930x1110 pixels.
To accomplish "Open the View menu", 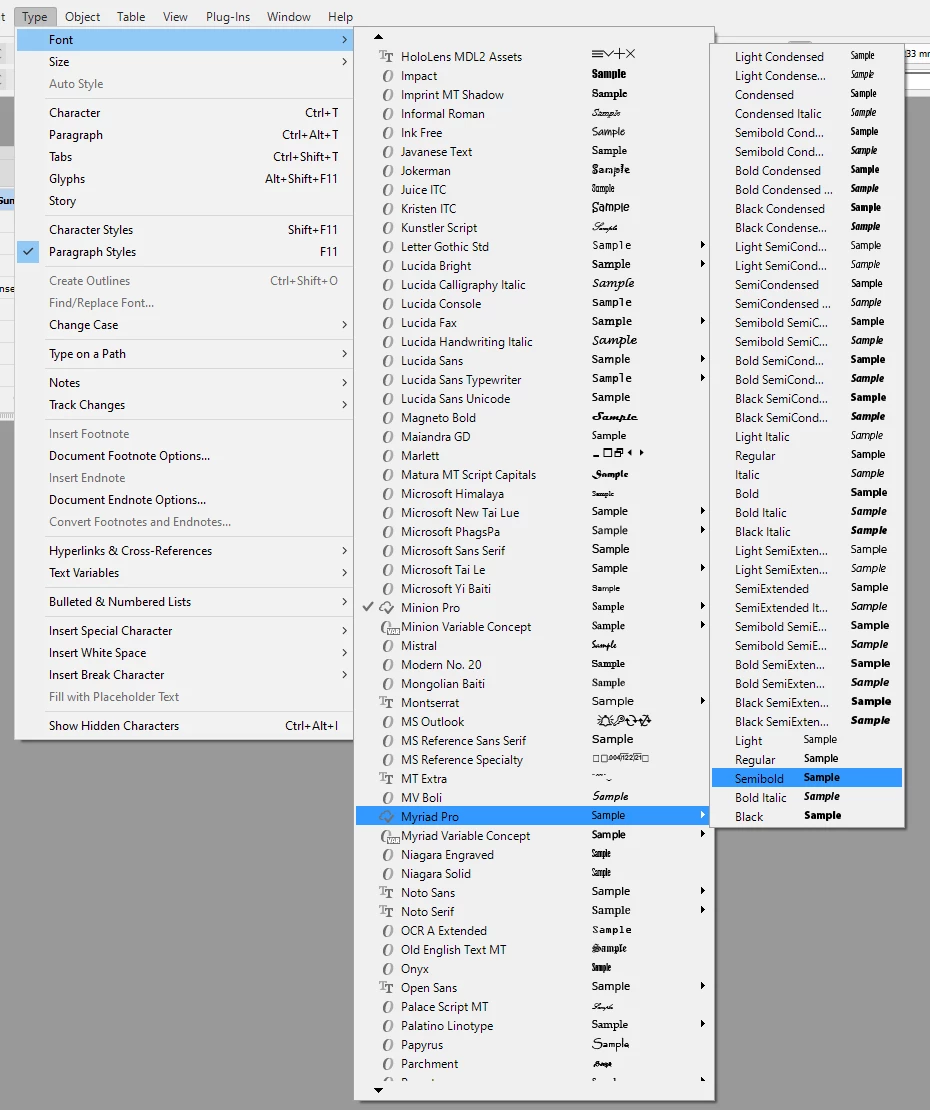I will coord(175,16).
